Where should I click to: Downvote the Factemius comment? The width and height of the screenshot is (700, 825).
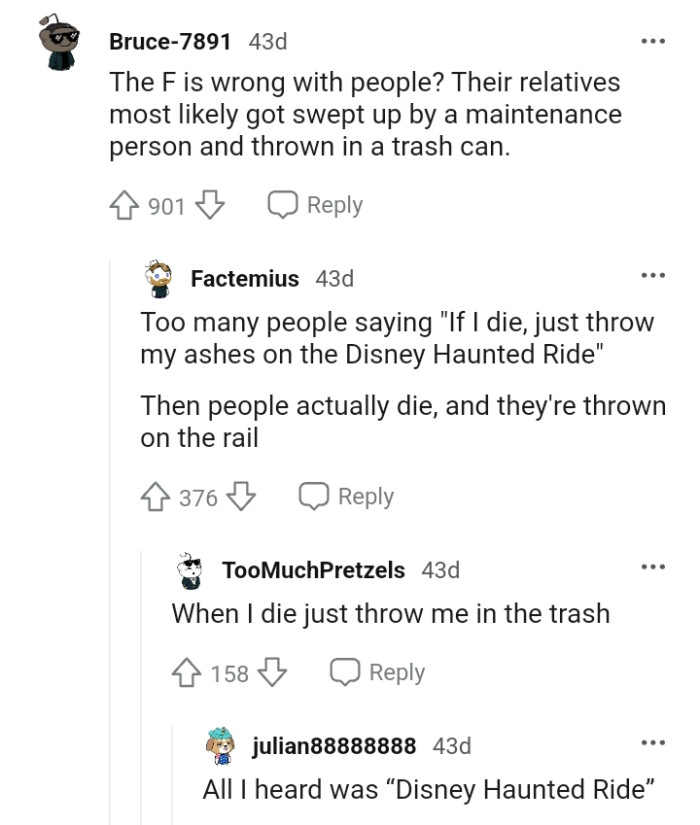(239, 497)
